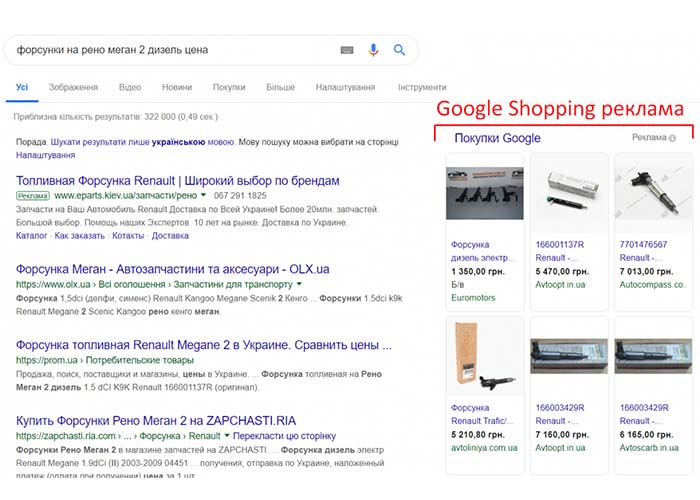Expand the arrow next to eparts.kiev.ua URL

pos(203,195)
